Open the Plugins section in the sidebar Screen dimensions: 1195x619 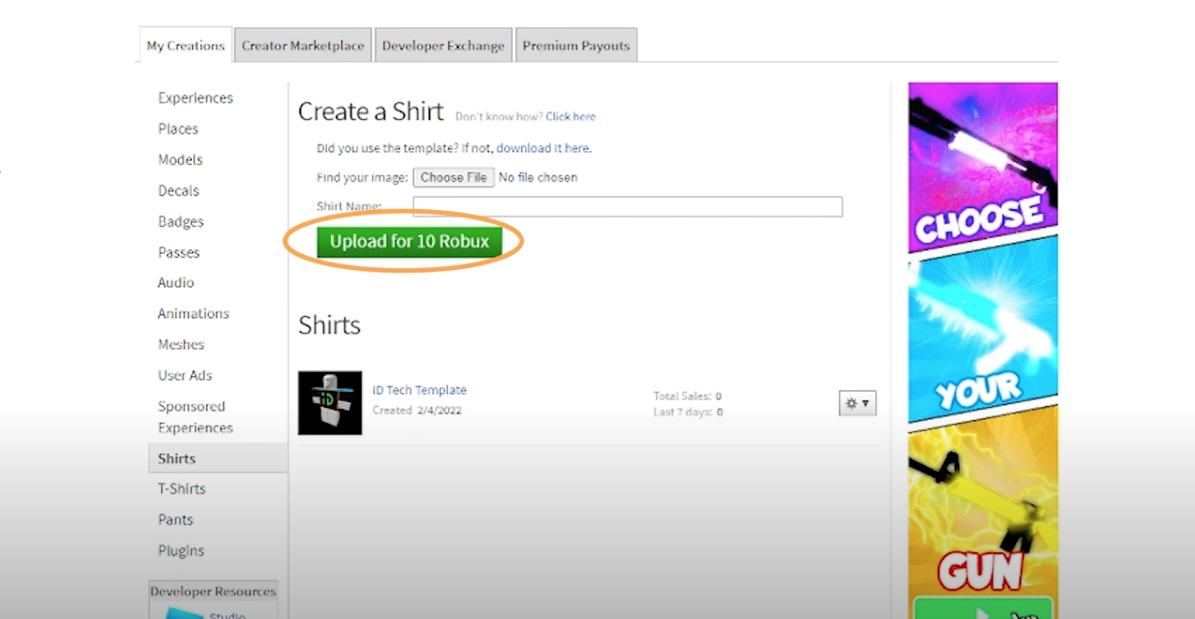point(181,550)
